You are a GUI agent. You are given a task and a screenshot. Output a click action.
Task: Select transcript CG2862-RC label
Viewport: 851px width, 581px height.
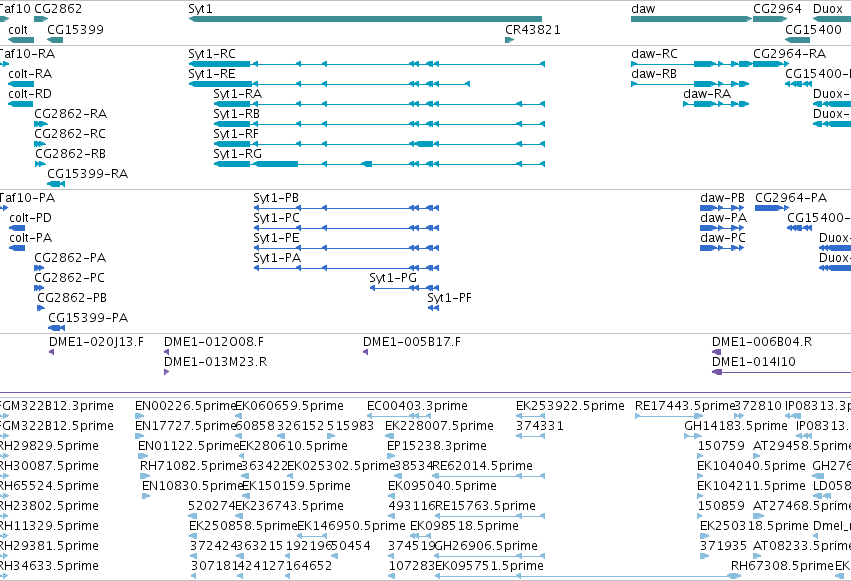pos(70,134)
